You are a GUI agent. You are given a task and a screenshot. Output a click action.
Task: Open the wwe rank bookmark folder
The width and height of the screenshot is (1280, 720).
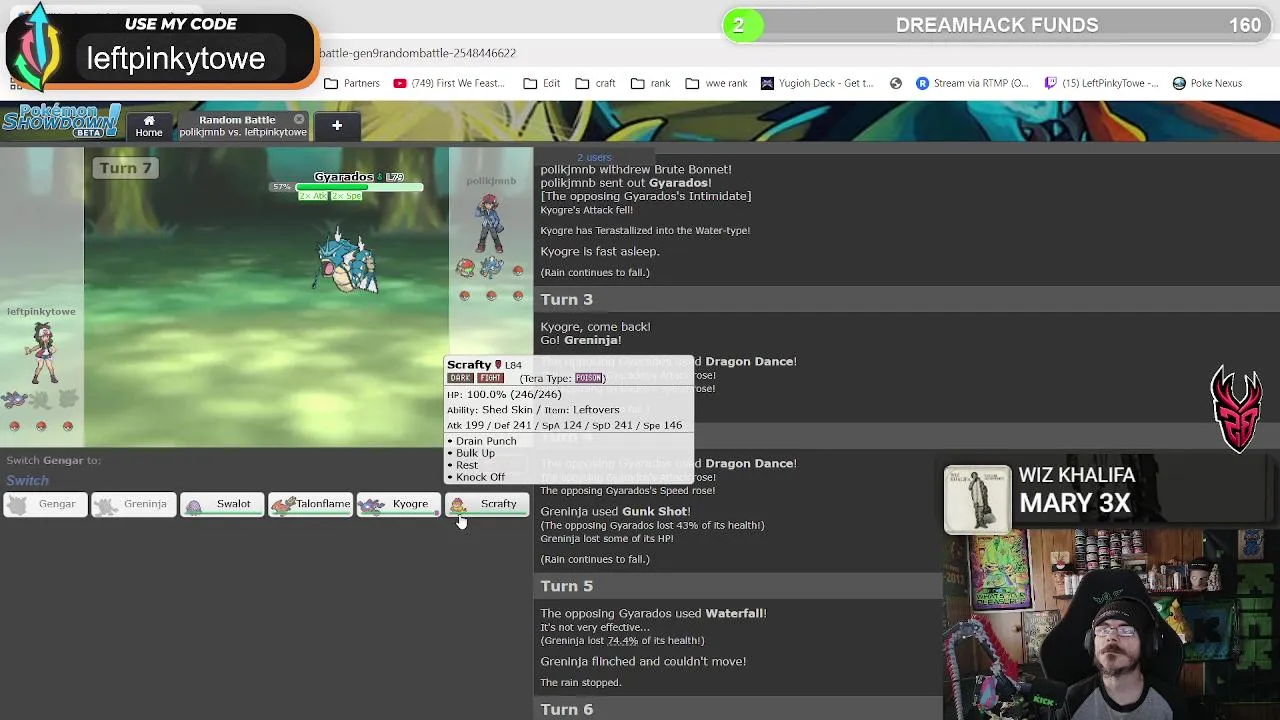[x=716, y=83]
